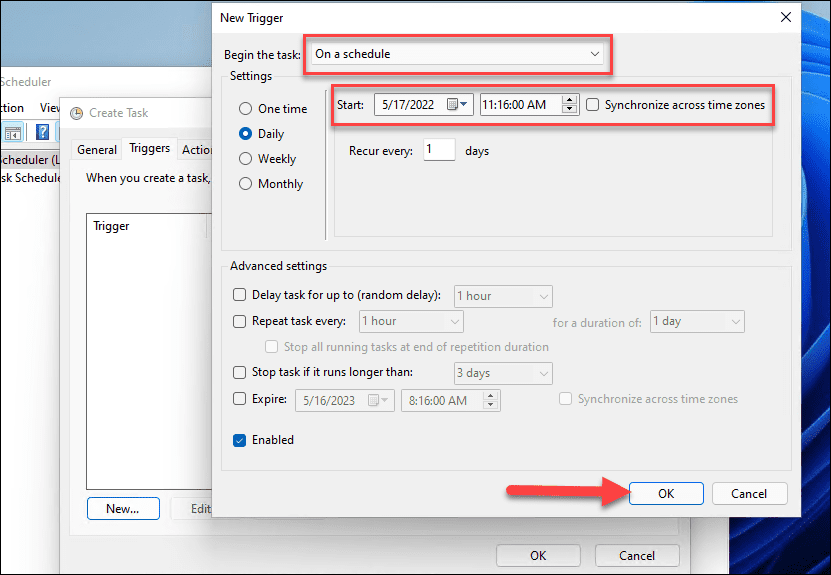Viewport: 831px width, 575px height.
Task: Check Delay task for up to option
Action: [x=239, y=296]
